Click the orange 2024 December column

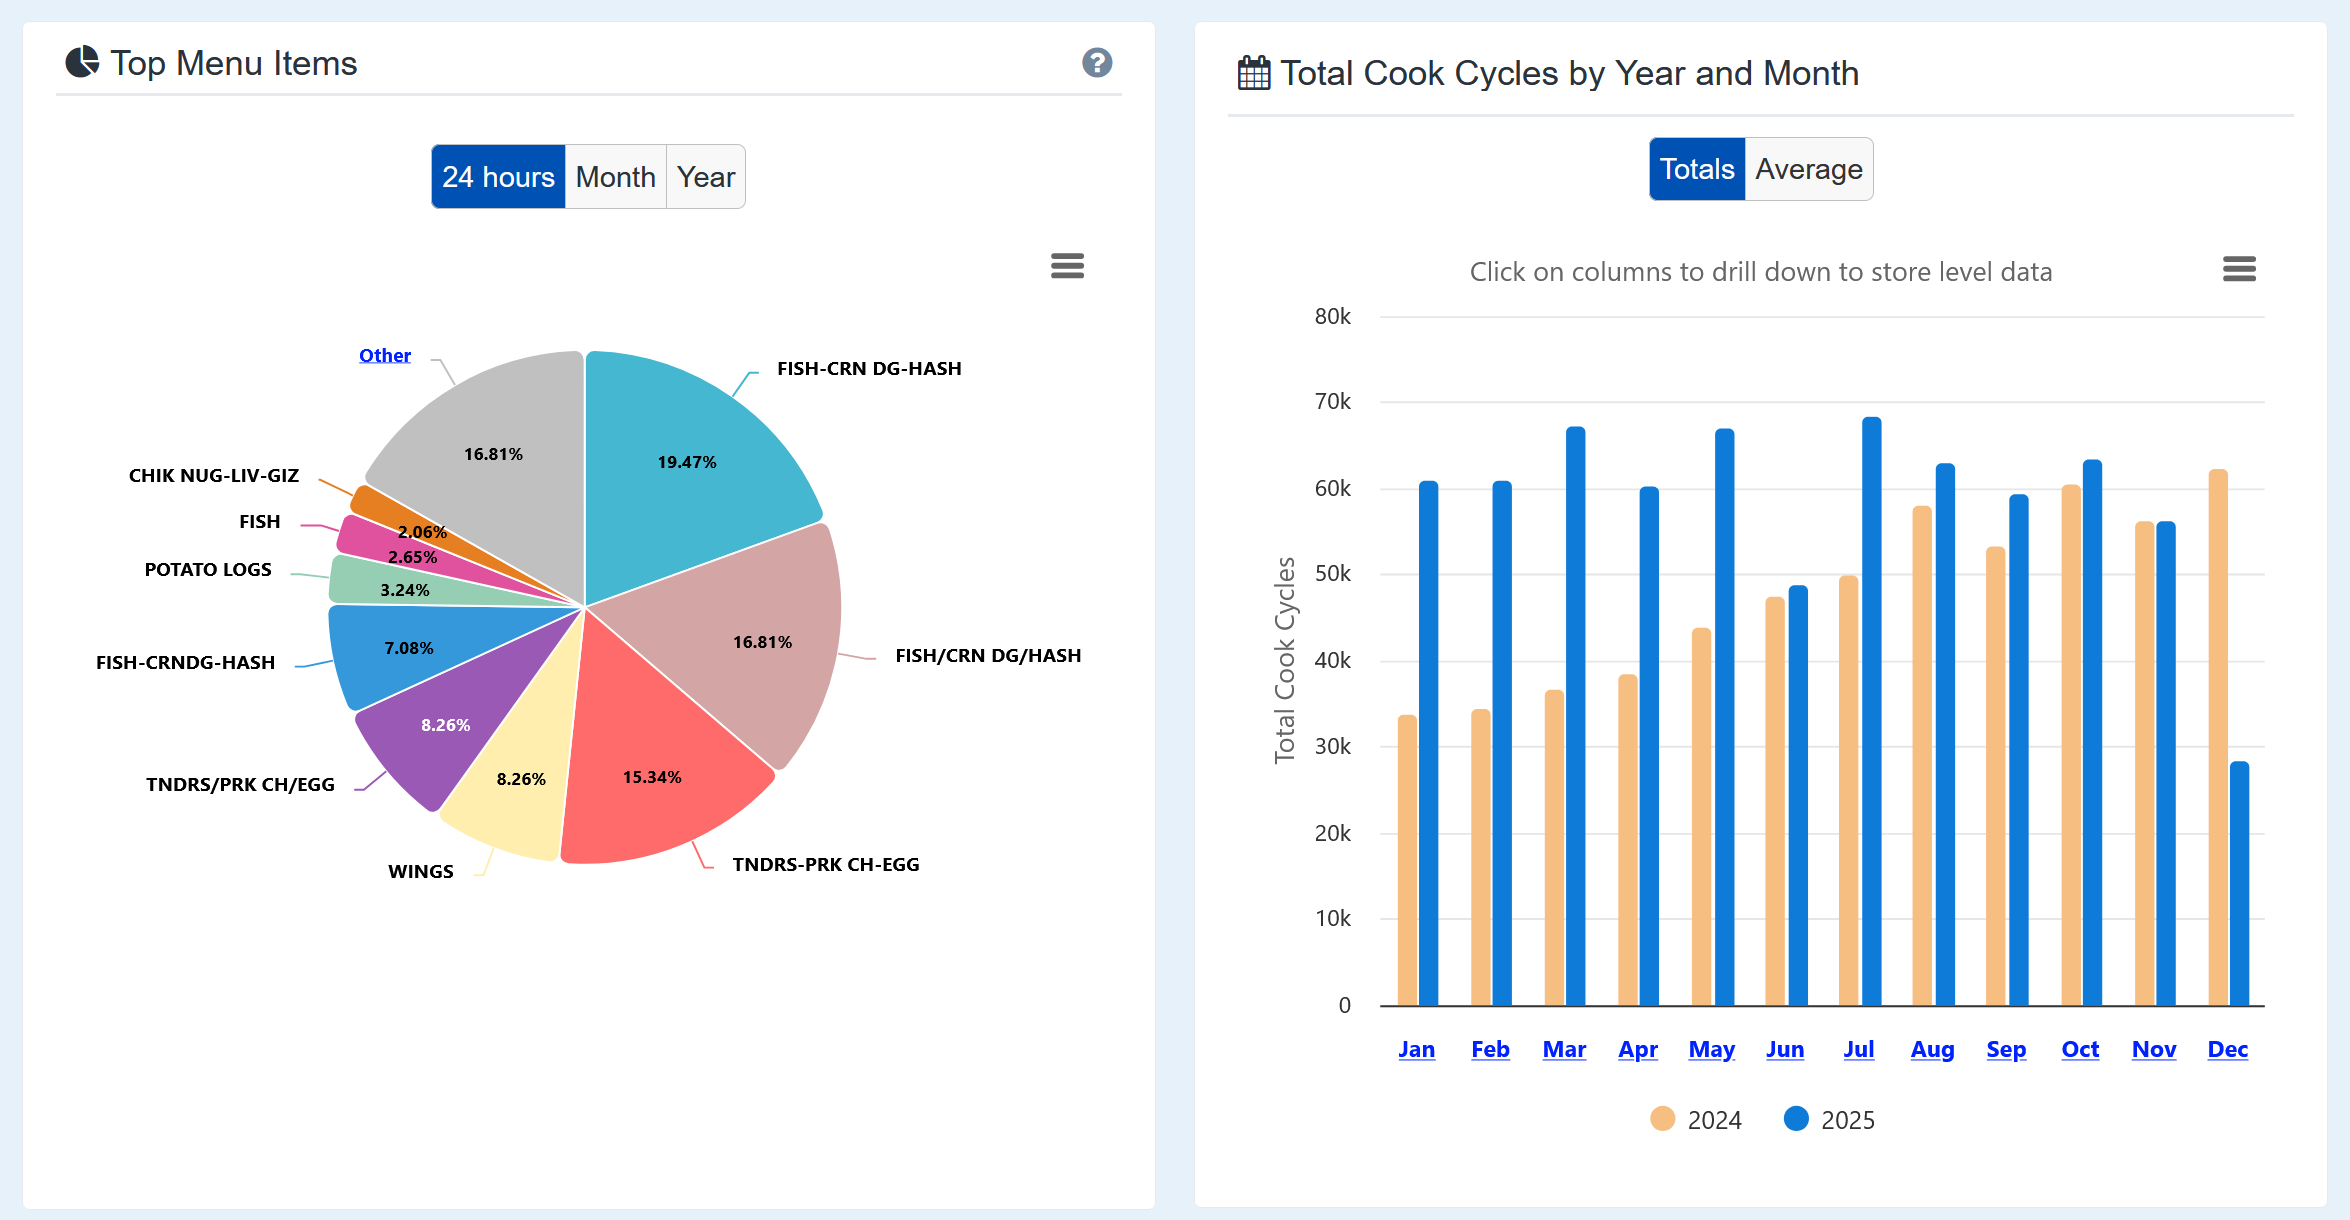point(2217,740)
